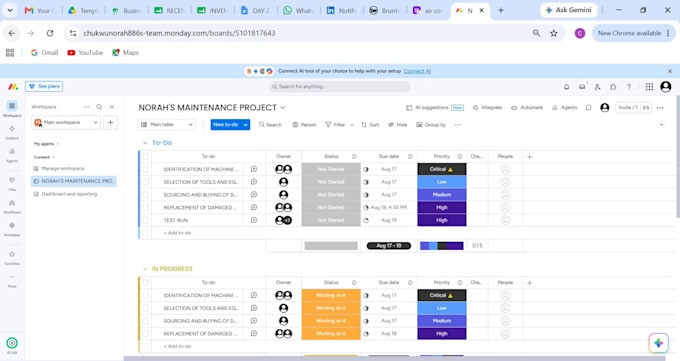Open the Main workspace dropdown
680x361 pixels.
(x=66, y=123)
